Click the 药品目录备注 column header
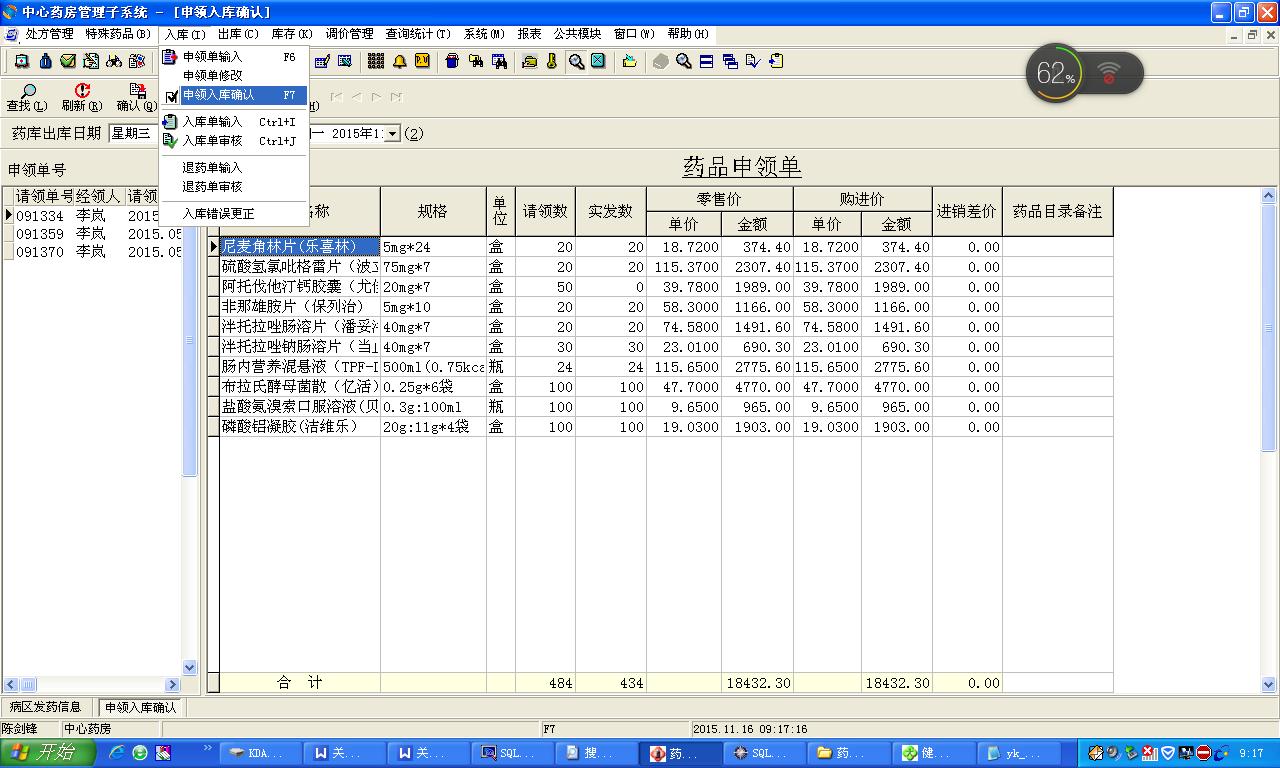This screenshot has height=768, width=1280. (x=1058, y=211)
